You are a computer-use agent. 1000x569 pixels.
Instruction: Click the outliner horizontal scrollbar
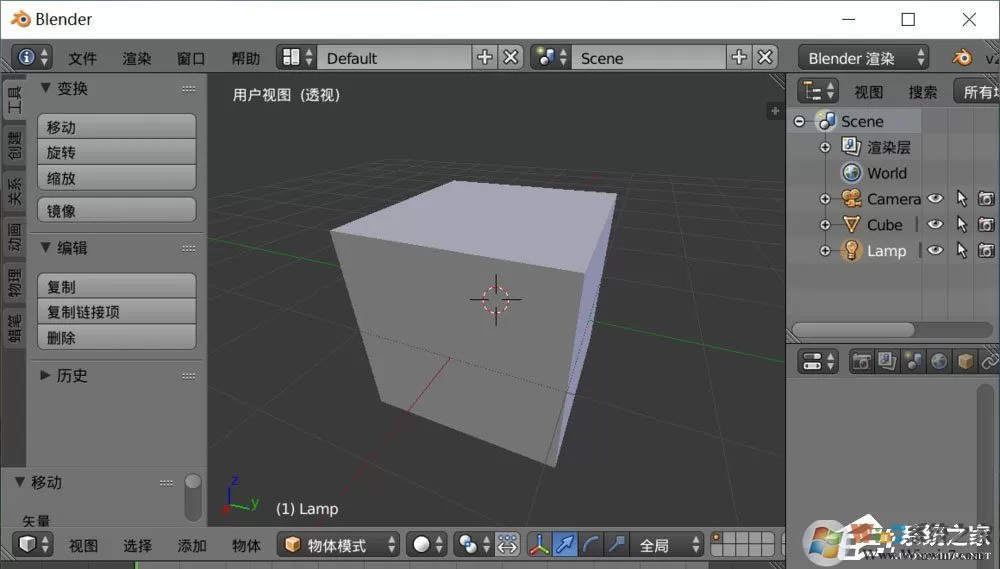pos(853,330)
